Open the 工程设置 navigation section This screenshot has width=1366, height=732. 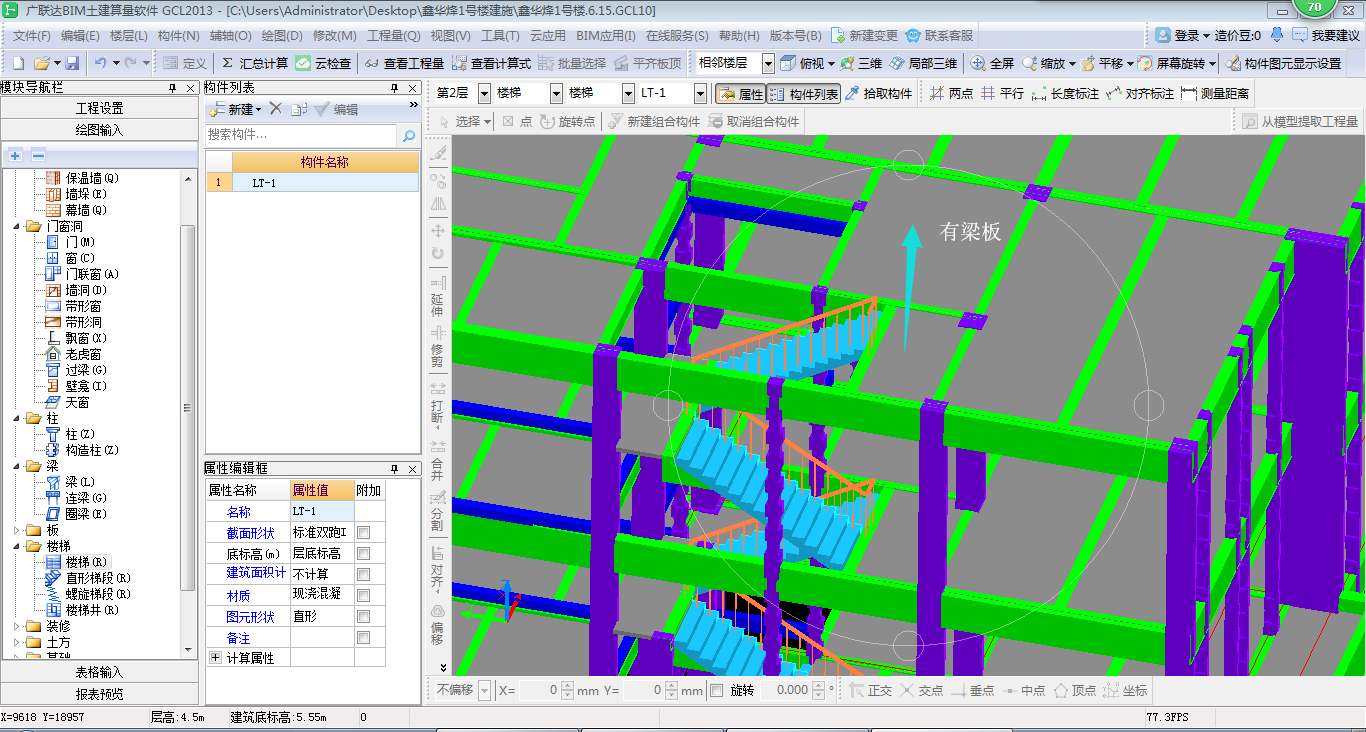99,108
